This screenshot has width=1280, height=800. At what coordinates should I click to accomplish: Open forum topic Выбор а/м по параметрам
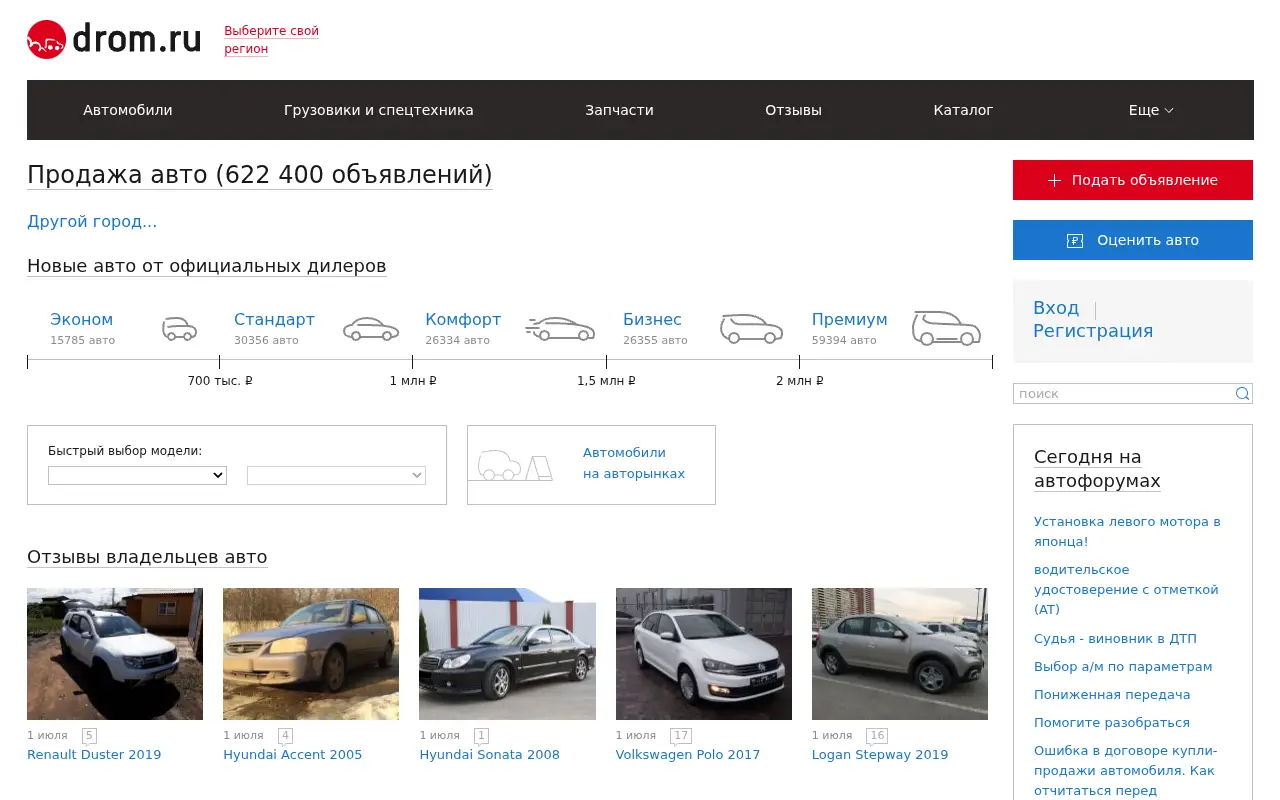click(1123, 667)
